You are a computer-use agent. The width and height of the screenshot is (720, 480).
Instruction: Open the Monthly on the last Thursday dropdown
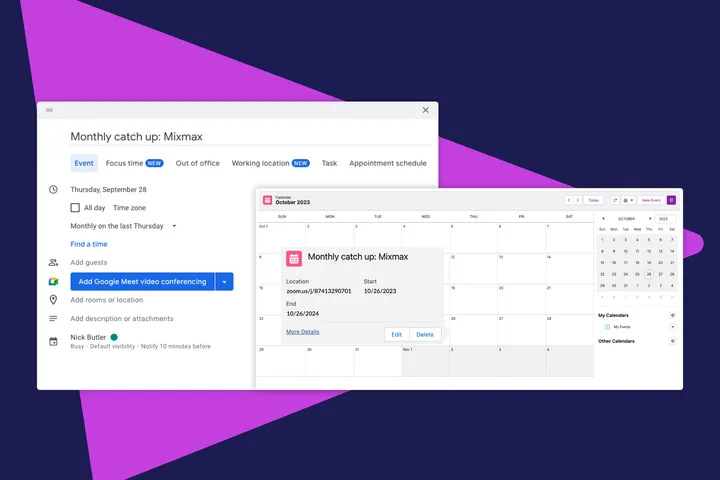pos(124,226)
